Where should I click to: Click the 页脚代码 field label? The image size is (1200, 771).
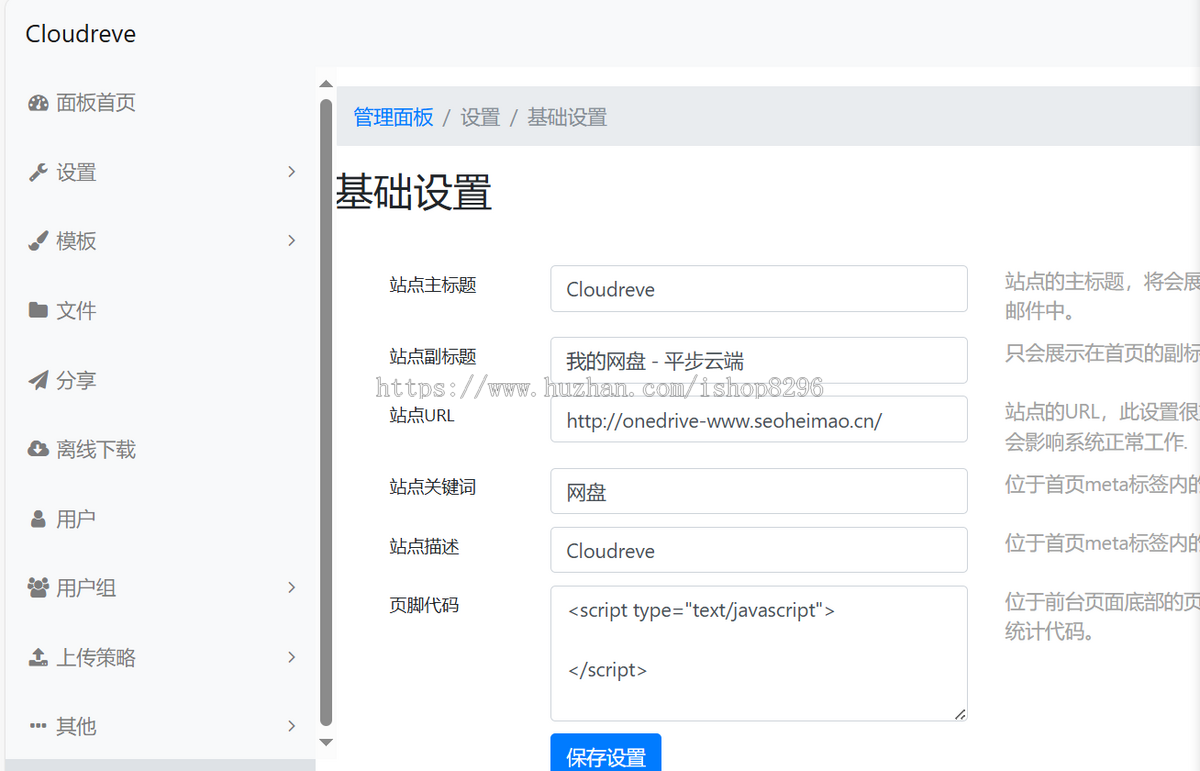[x=424, y=605]
